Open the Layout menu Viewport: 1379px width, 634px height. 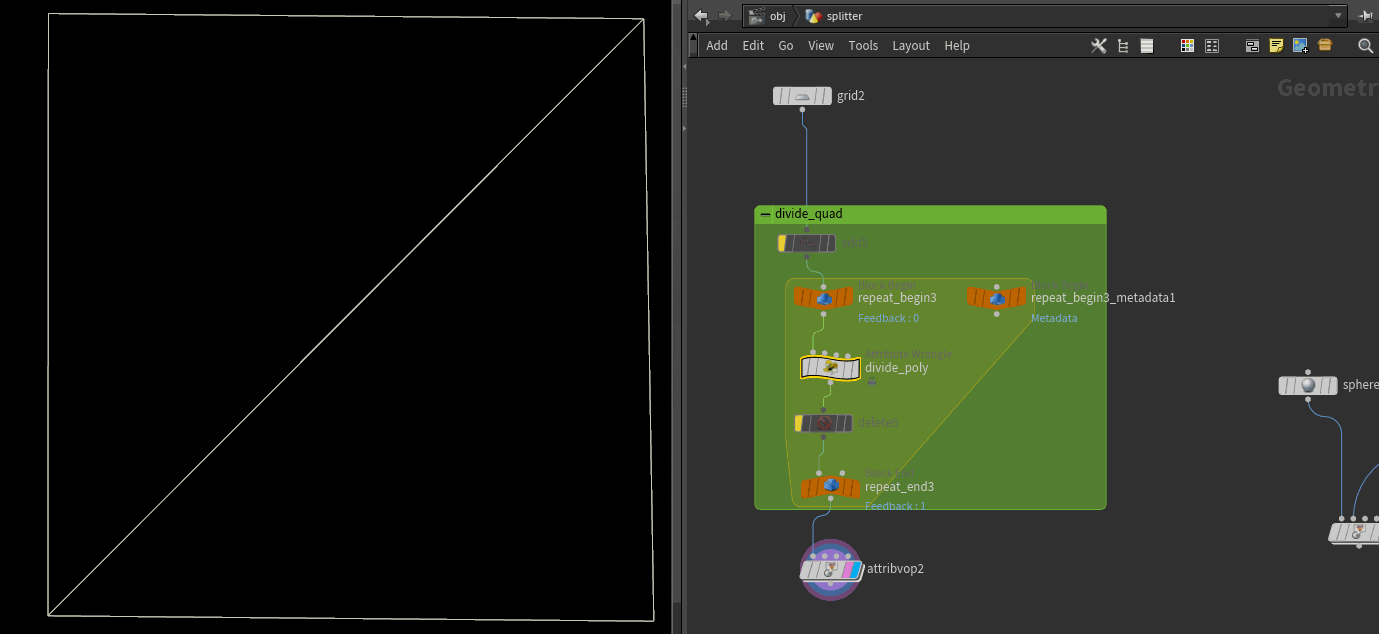click(x=910, y=46)
